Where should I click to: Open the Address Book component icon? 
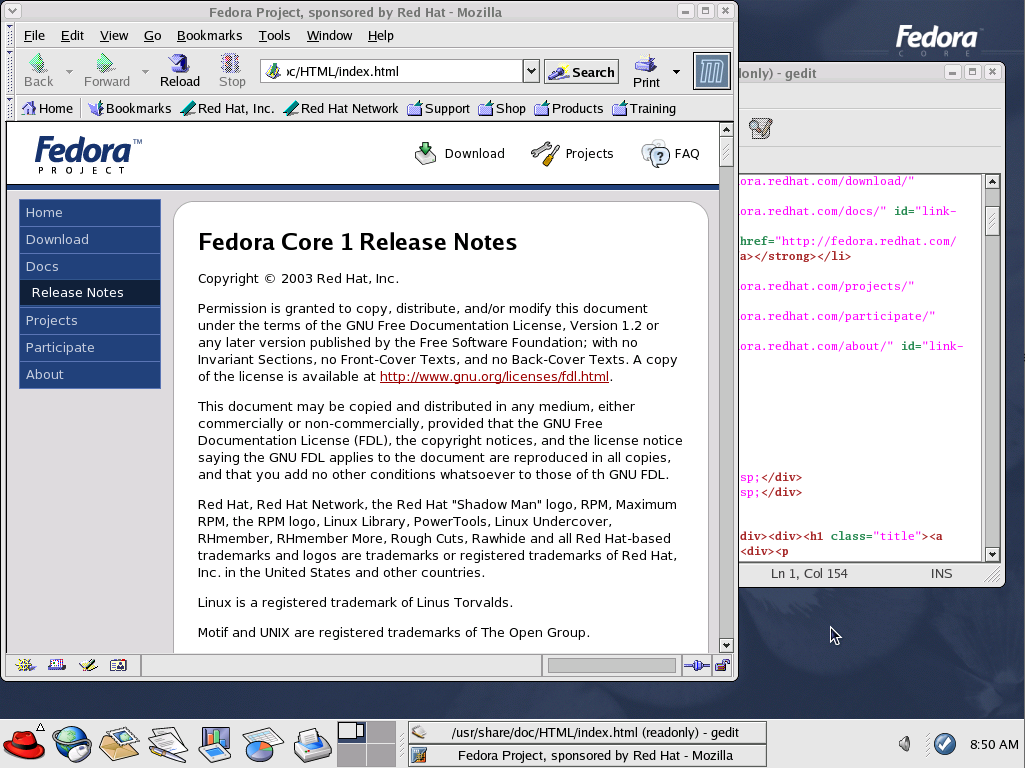pyautogui.click(x=119, y=665)
